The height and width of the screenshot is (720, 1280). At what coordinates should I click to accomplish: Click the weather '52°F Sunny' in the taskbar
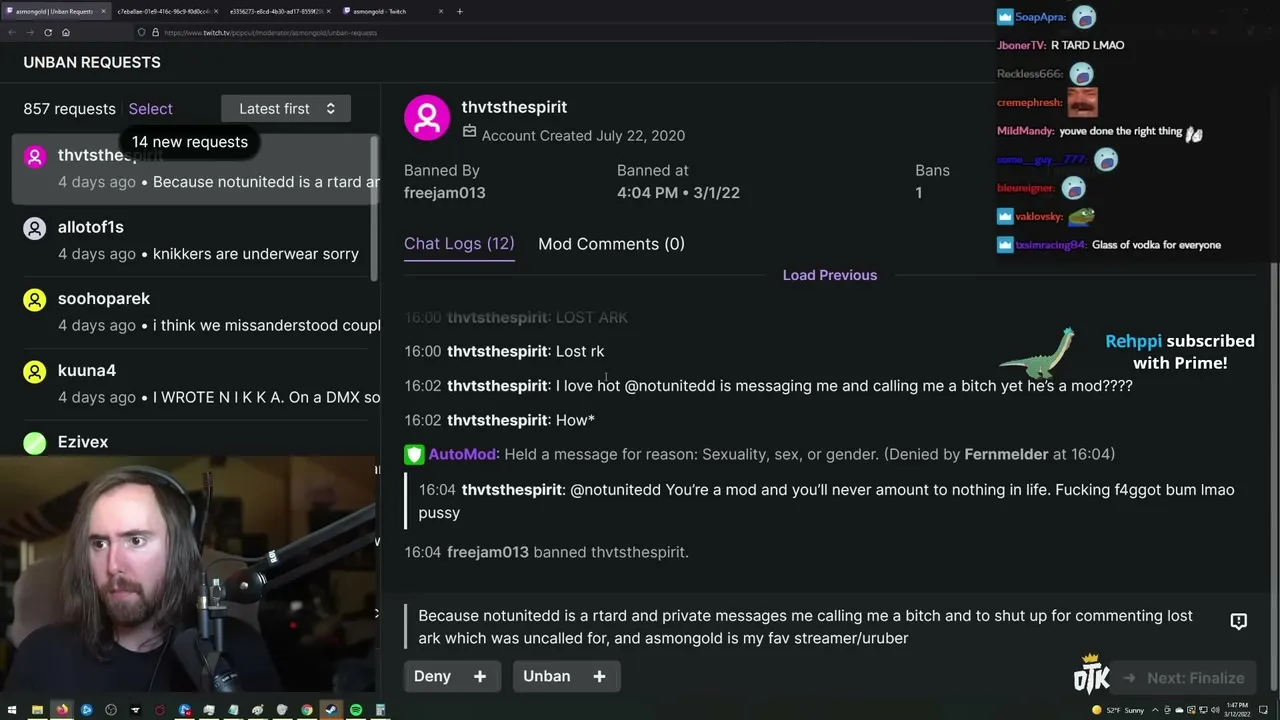pos(1120,710)
